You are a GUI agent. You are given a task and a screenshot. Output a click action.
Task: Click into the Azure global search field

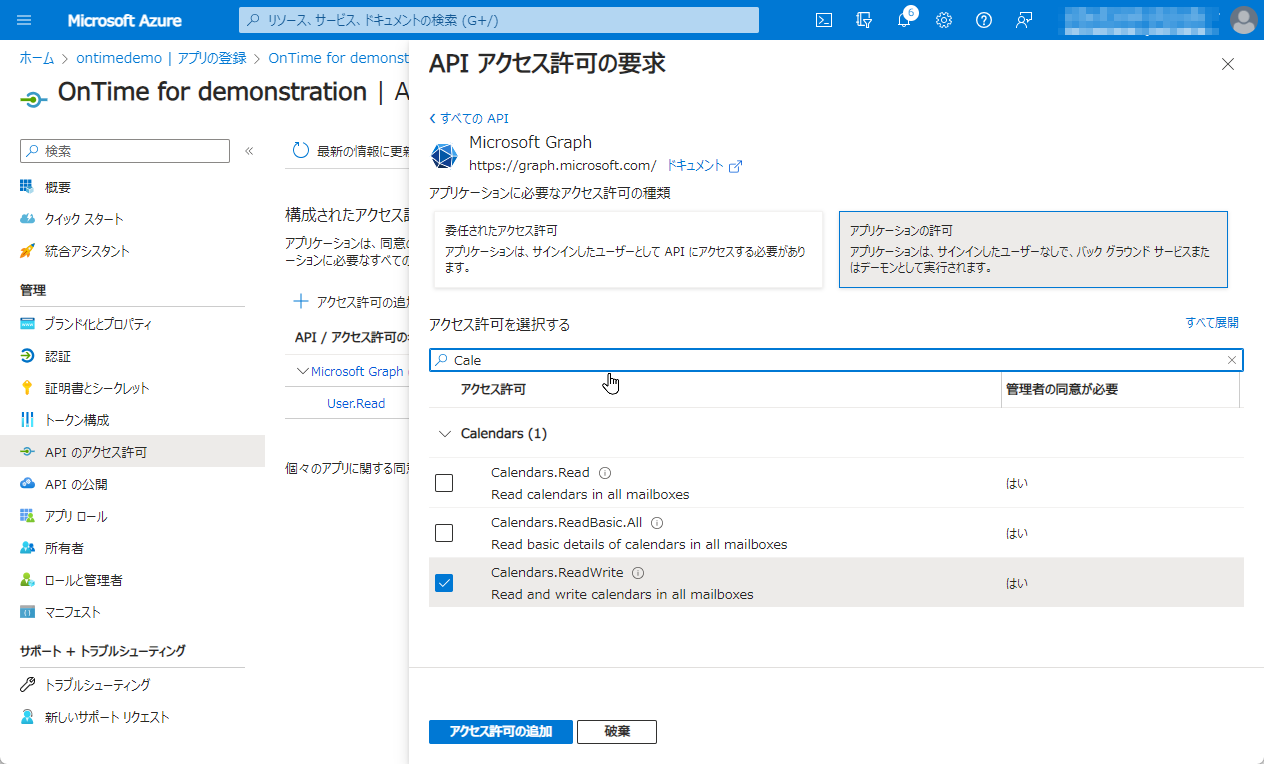tap(498, 20)
